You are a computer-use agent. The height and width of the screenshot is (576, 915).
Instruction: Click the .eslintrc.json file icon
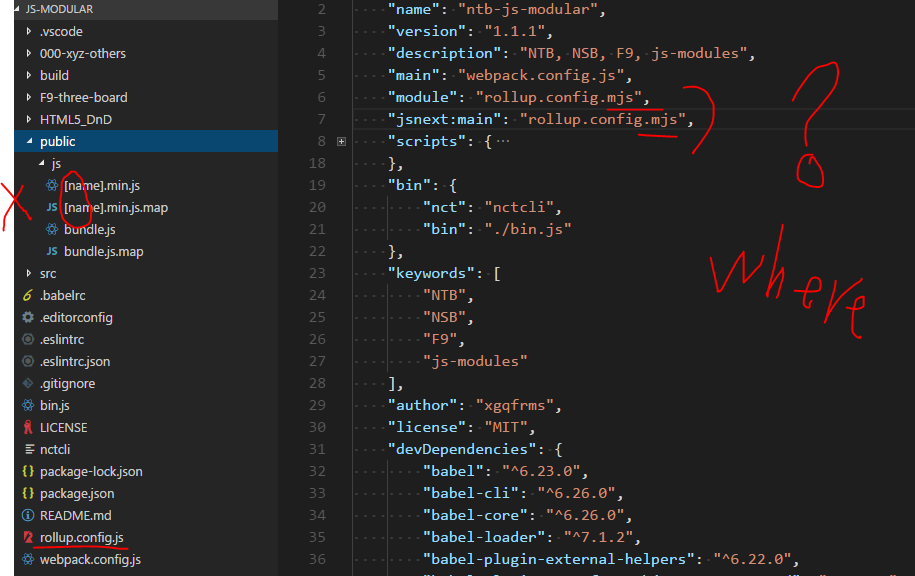pyautogui.click(x=27, y=361)
